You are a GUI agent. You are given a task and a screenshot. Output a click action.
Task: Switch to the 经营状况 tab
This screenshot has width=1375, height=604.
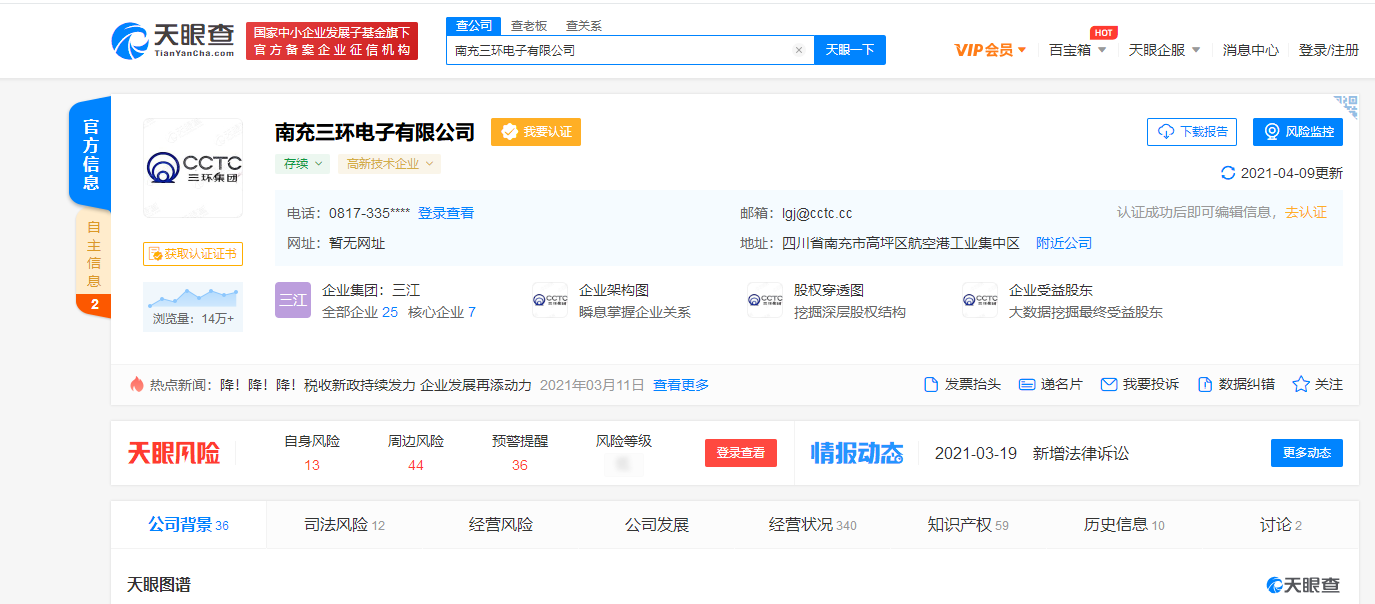(x=813, y=525)
